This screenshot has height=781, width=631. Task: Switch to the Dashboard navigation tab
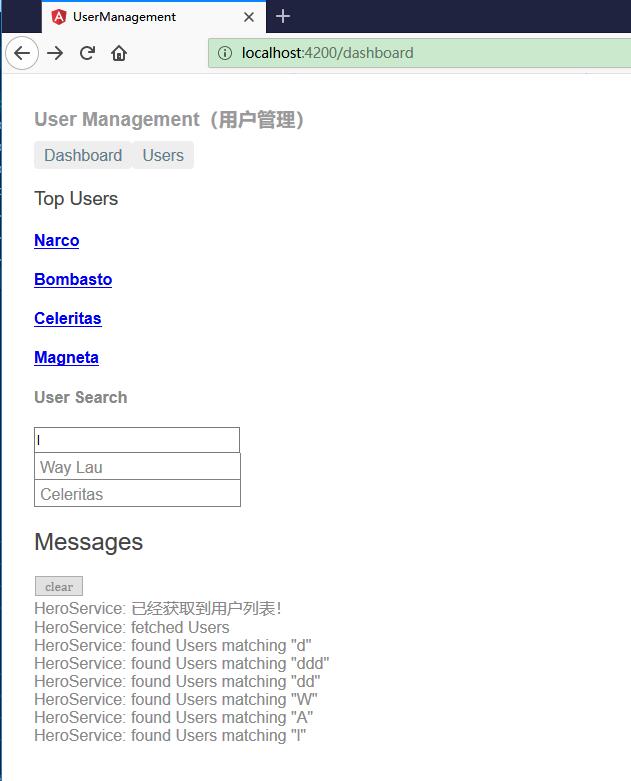tap(83, 155)
